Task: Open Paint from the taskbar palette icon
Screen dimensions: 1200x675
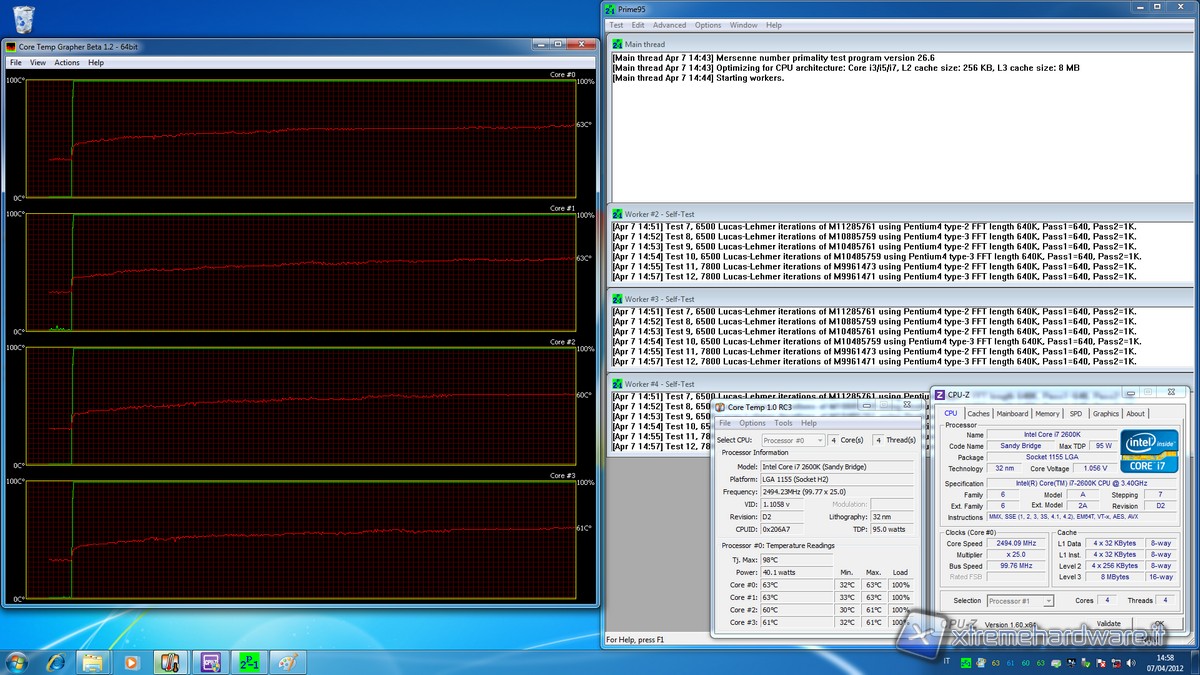Action: coord(286,661)
